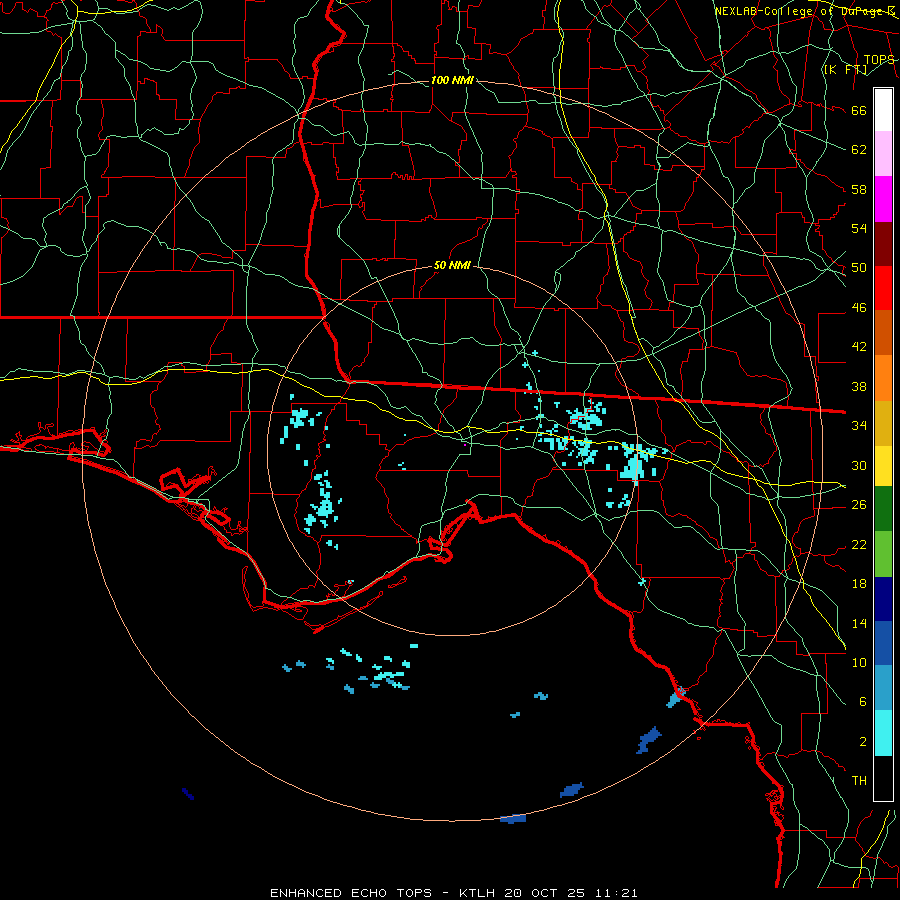Click the legend value '30'
This screenshot has width=900, height=900.
click(x=859, y=465)
